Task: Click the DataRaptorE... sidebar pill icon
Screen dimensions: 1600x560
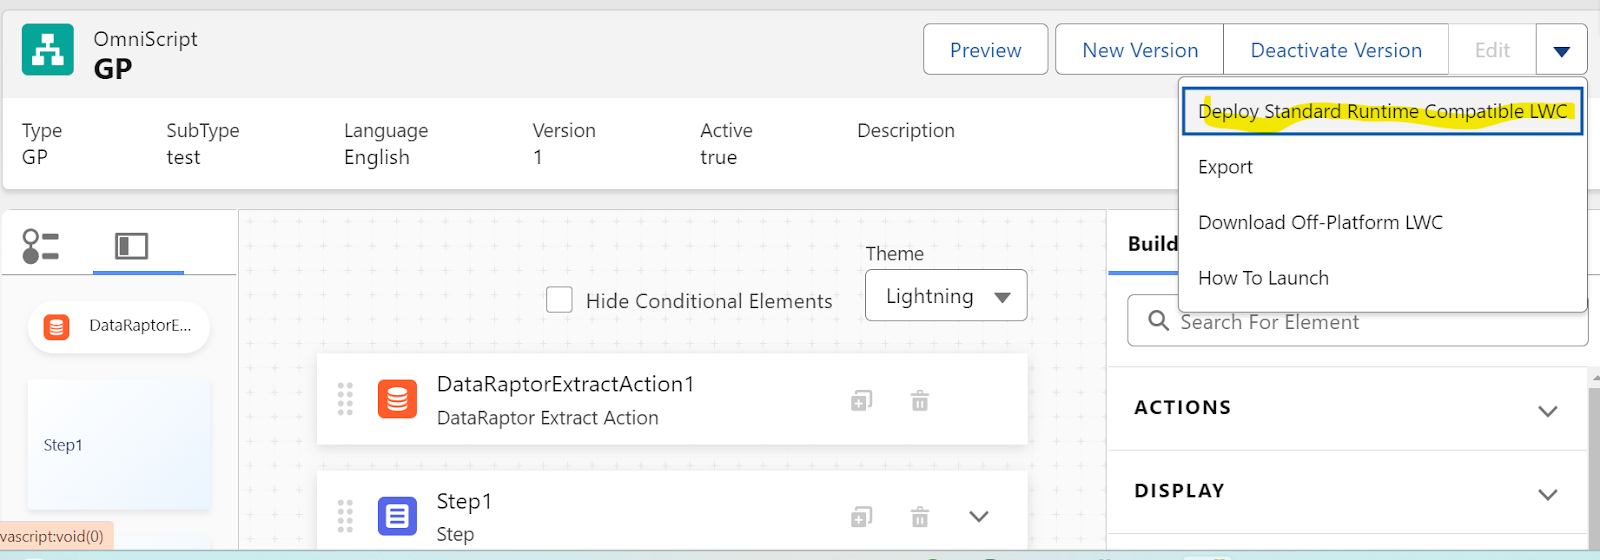Action: coord(57,326)
